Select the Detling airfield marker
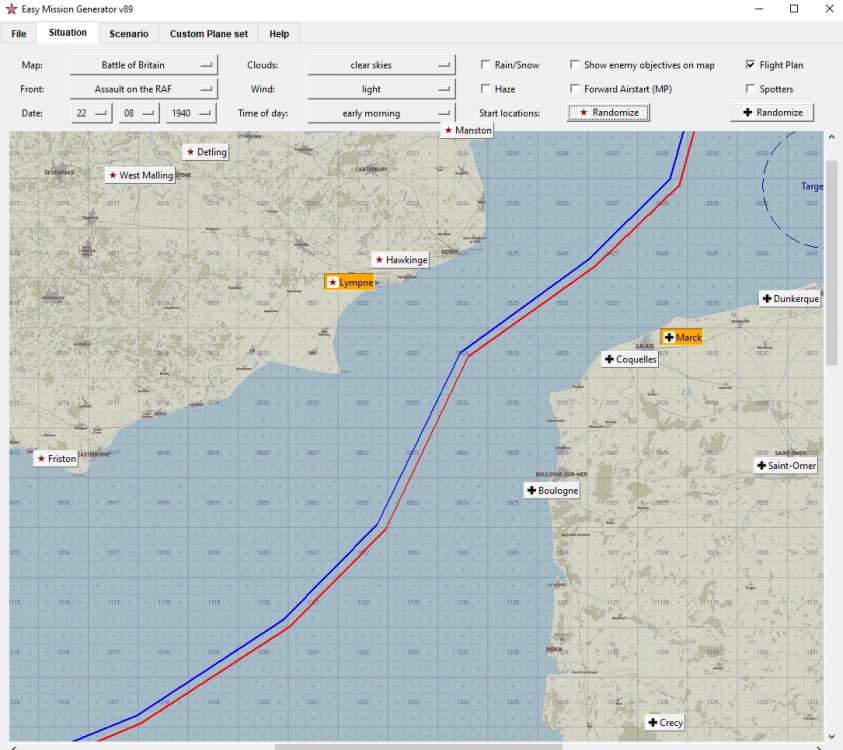The image size is (843, 750). tap(206, 152)
